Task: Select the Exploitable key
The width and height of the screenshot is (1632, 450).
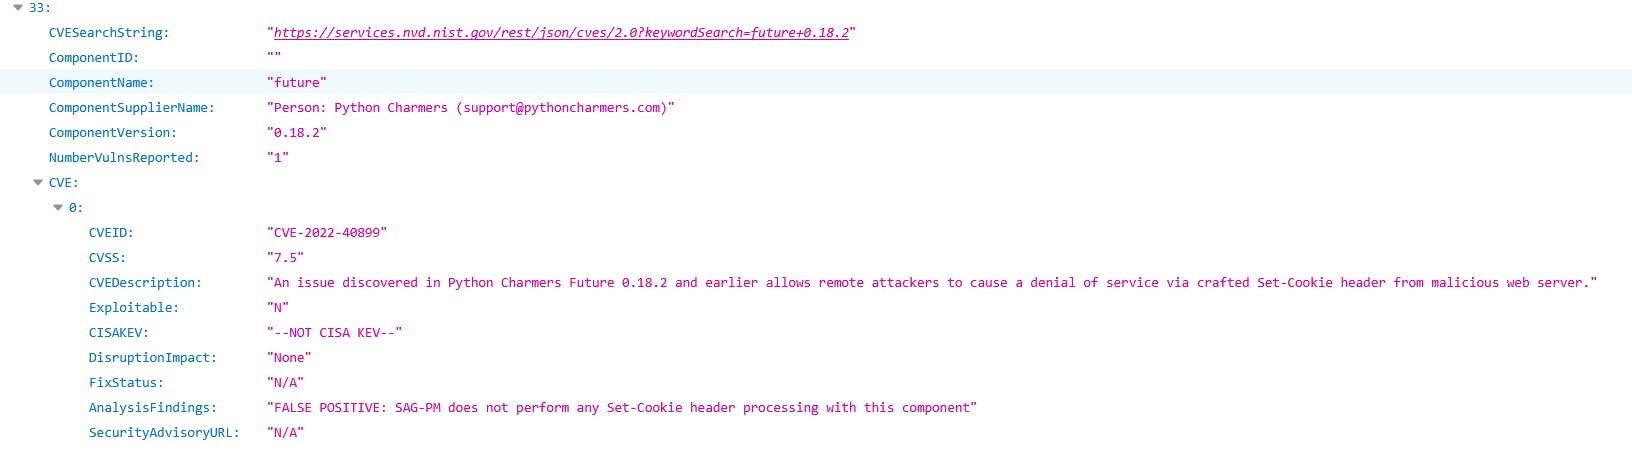Action: [134, 308]
